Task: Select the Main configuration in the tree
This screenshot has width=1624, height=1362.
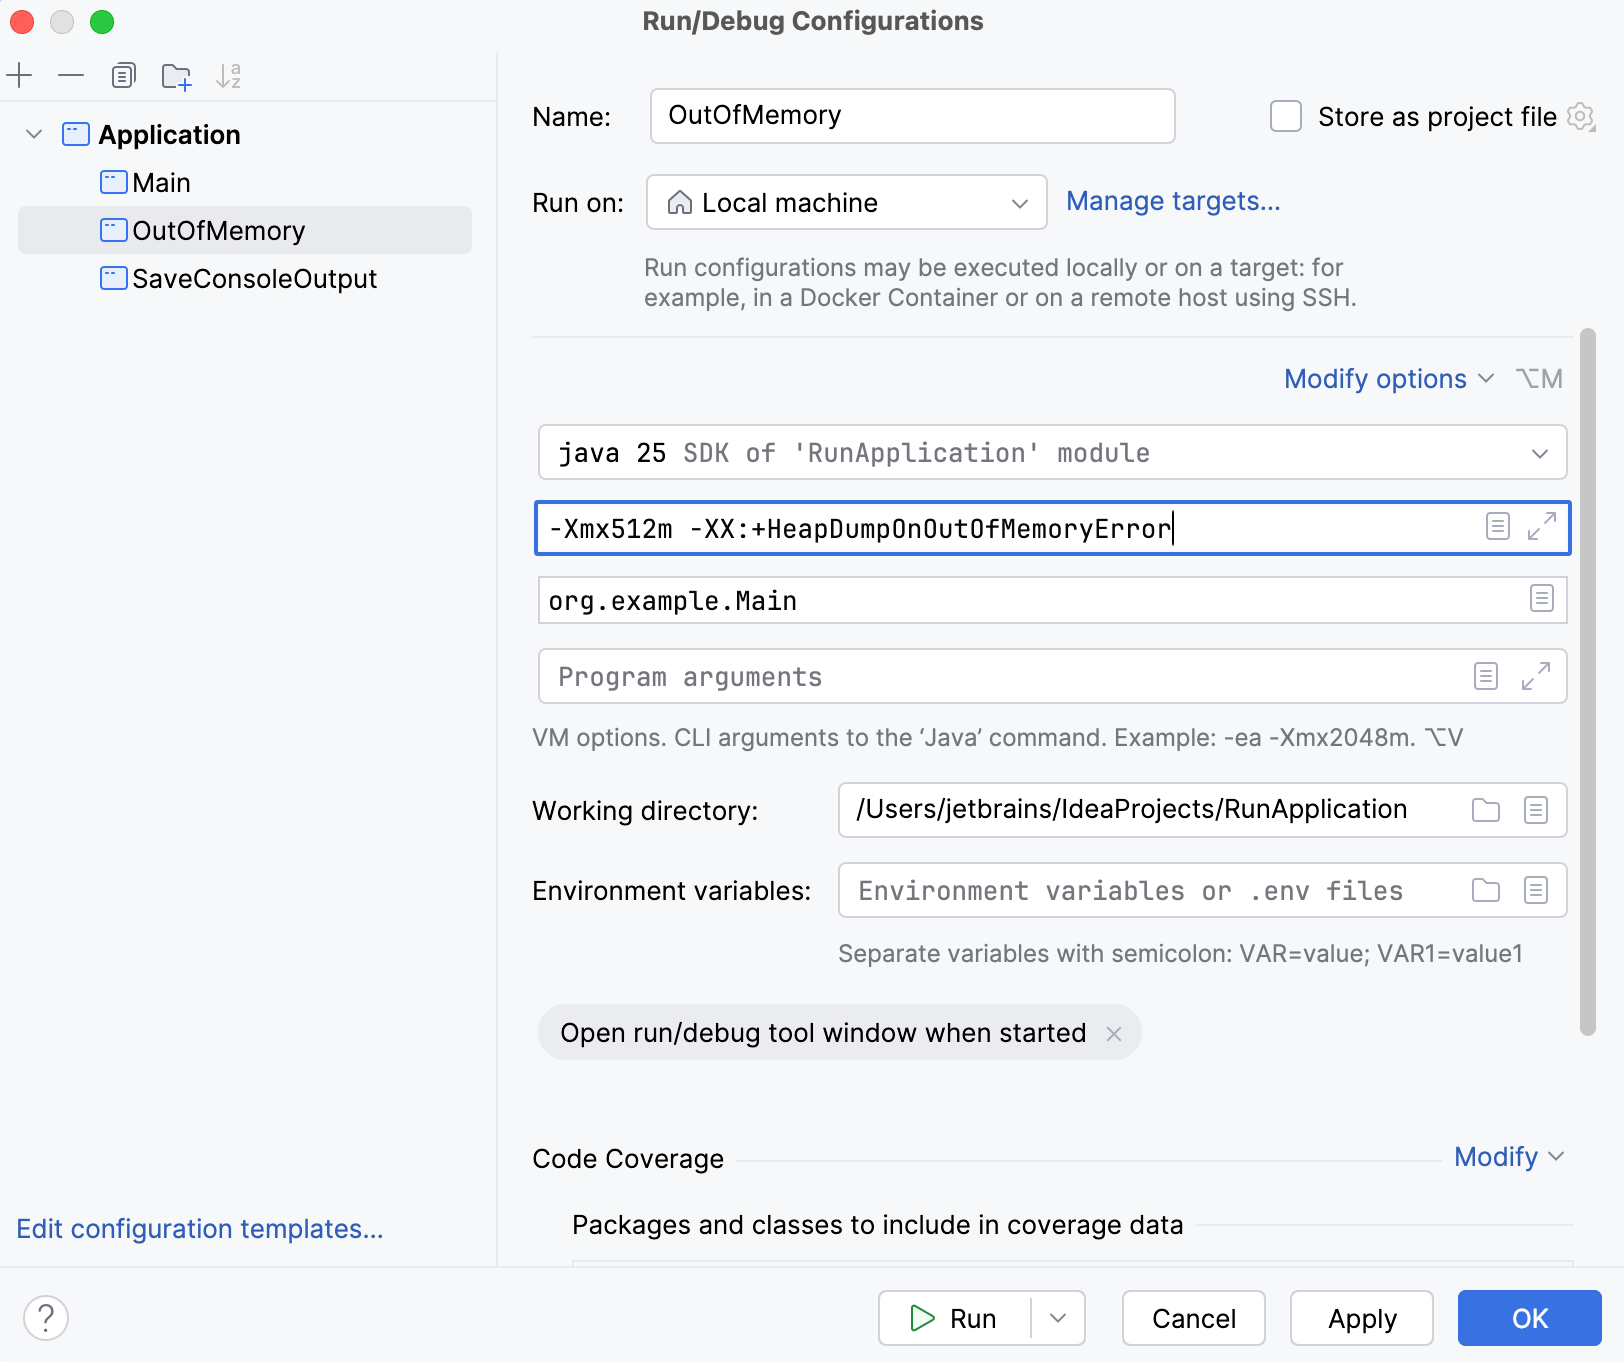Action: [x=161, y=183]
